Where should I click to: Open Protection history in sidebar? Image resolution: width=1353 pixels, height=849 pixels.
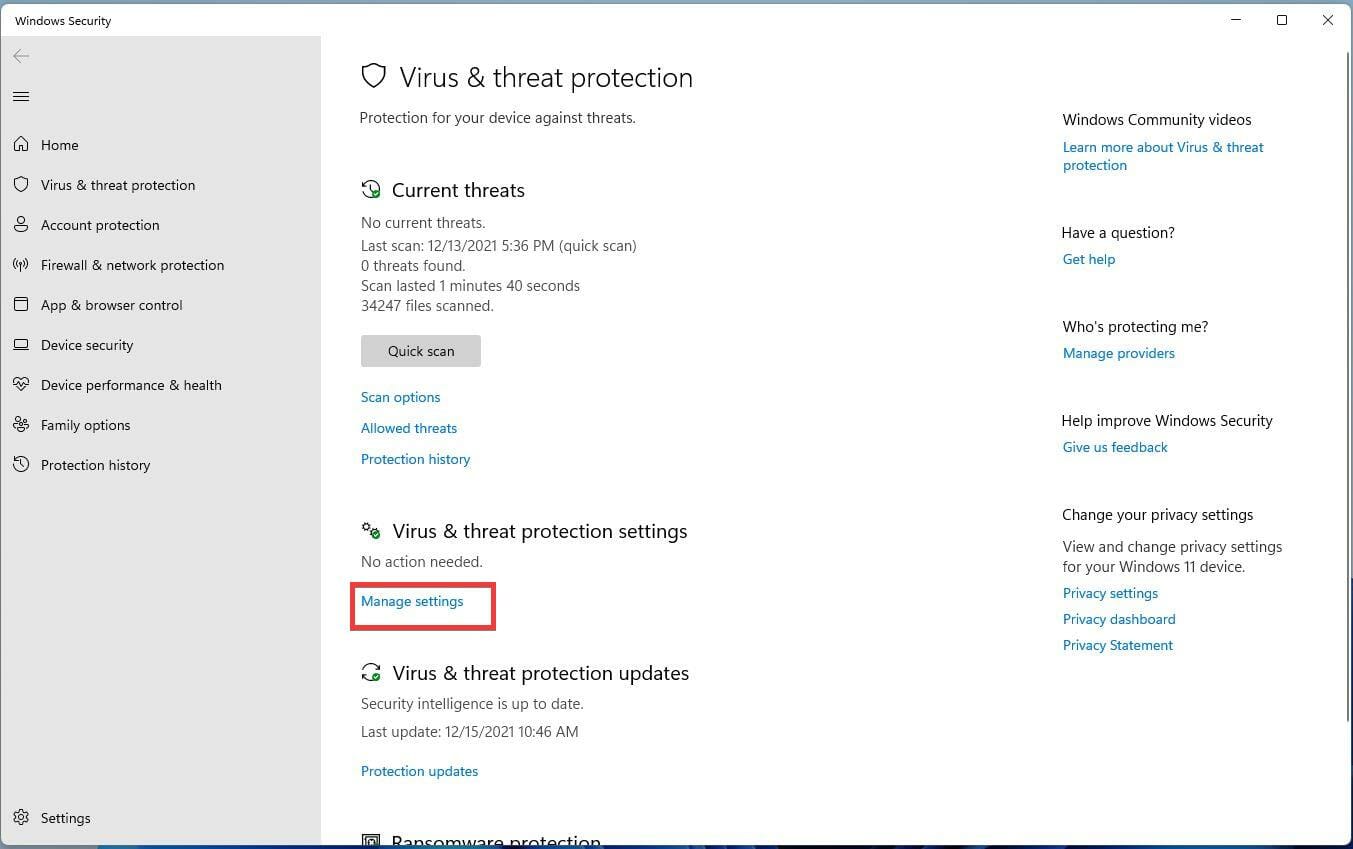click(95, 465)
